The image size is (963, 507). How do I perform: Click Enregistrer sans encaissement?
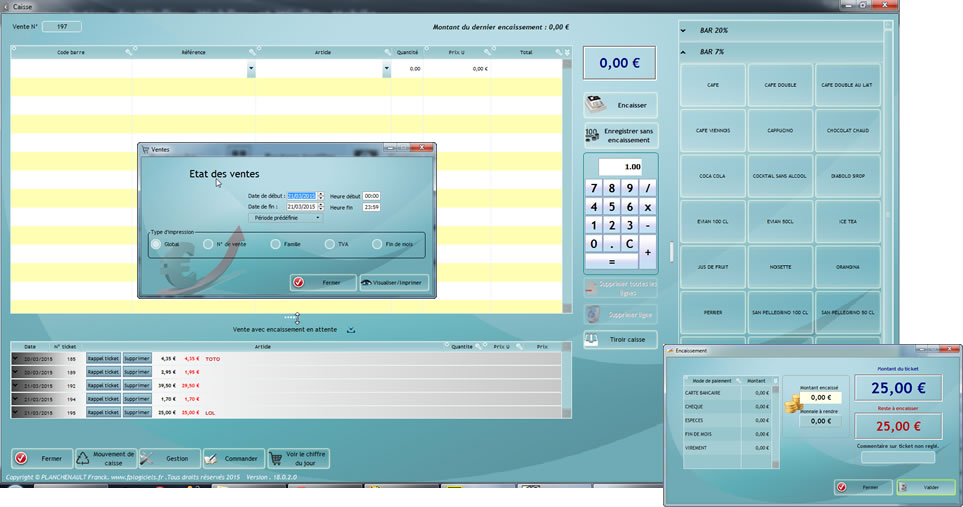[620, 135]
